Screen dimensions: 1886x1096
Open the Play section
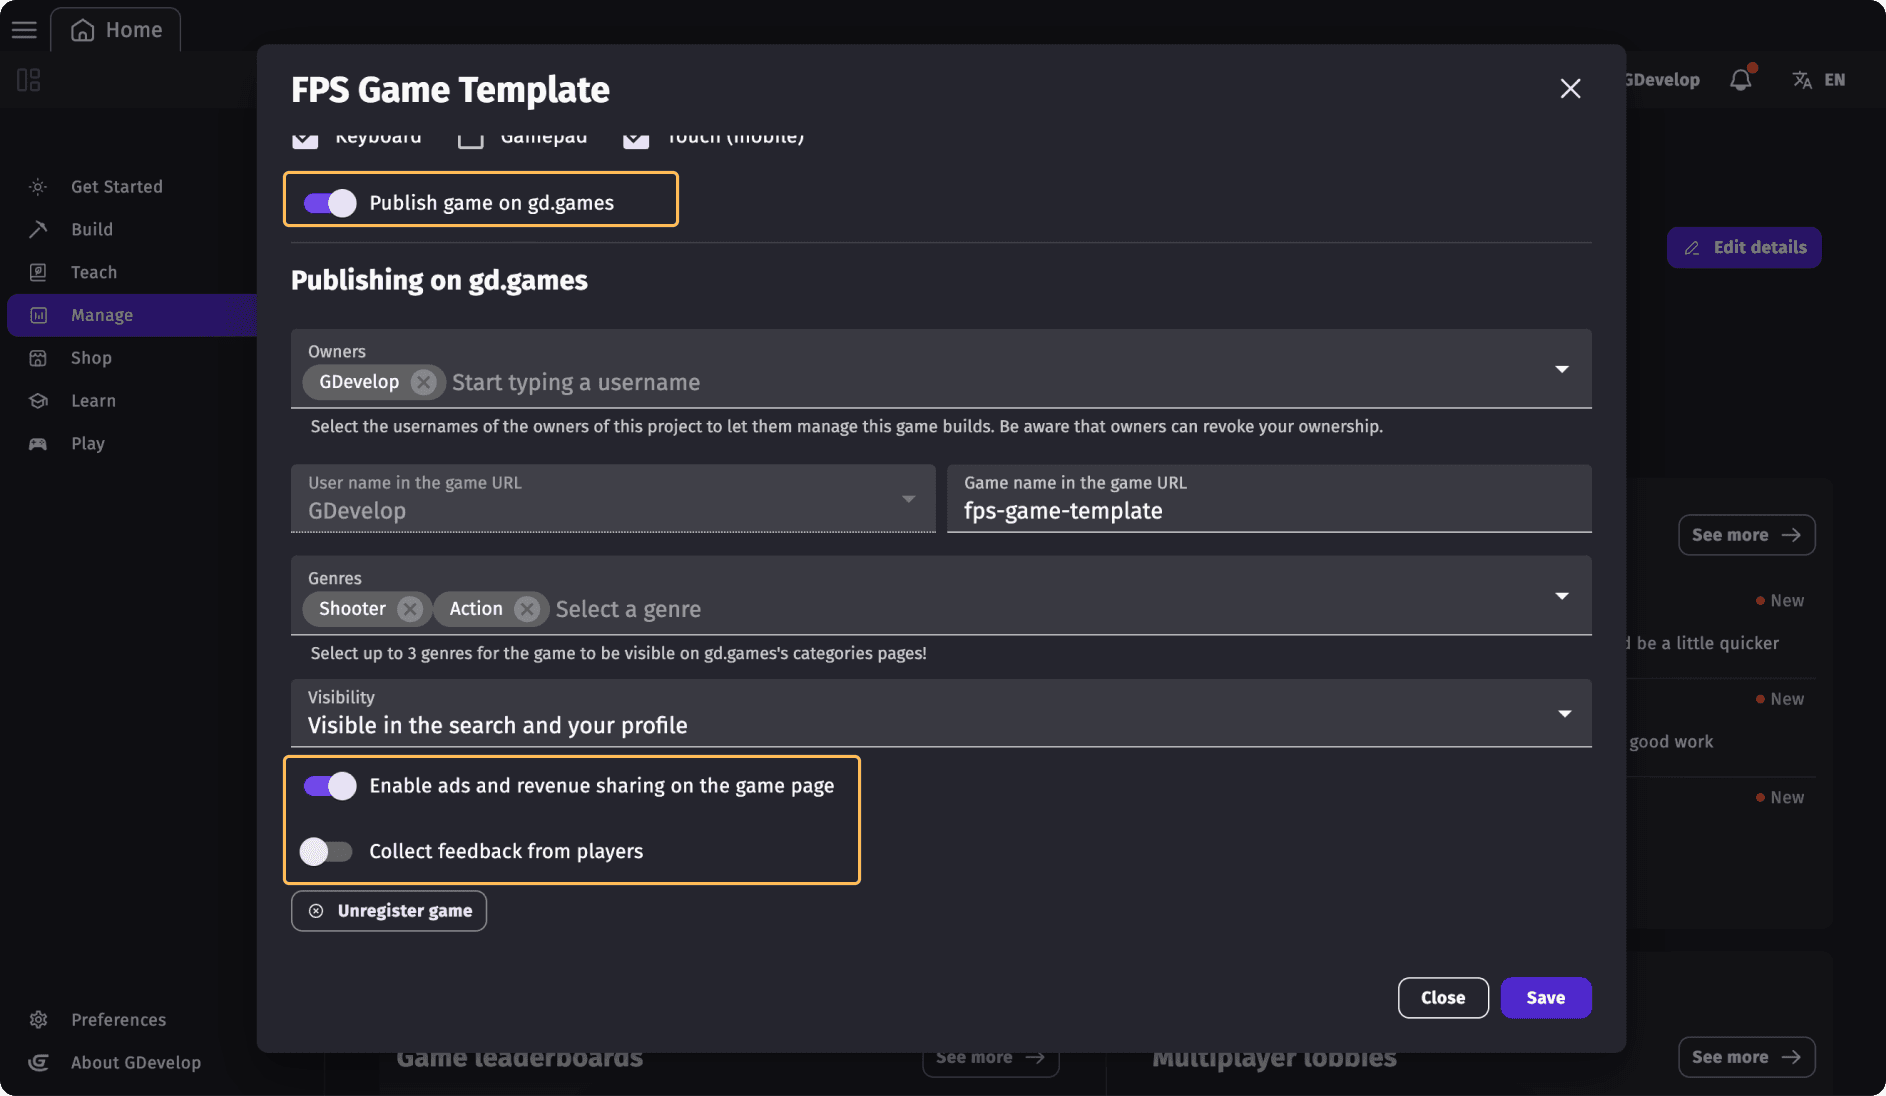click(88, 443)
